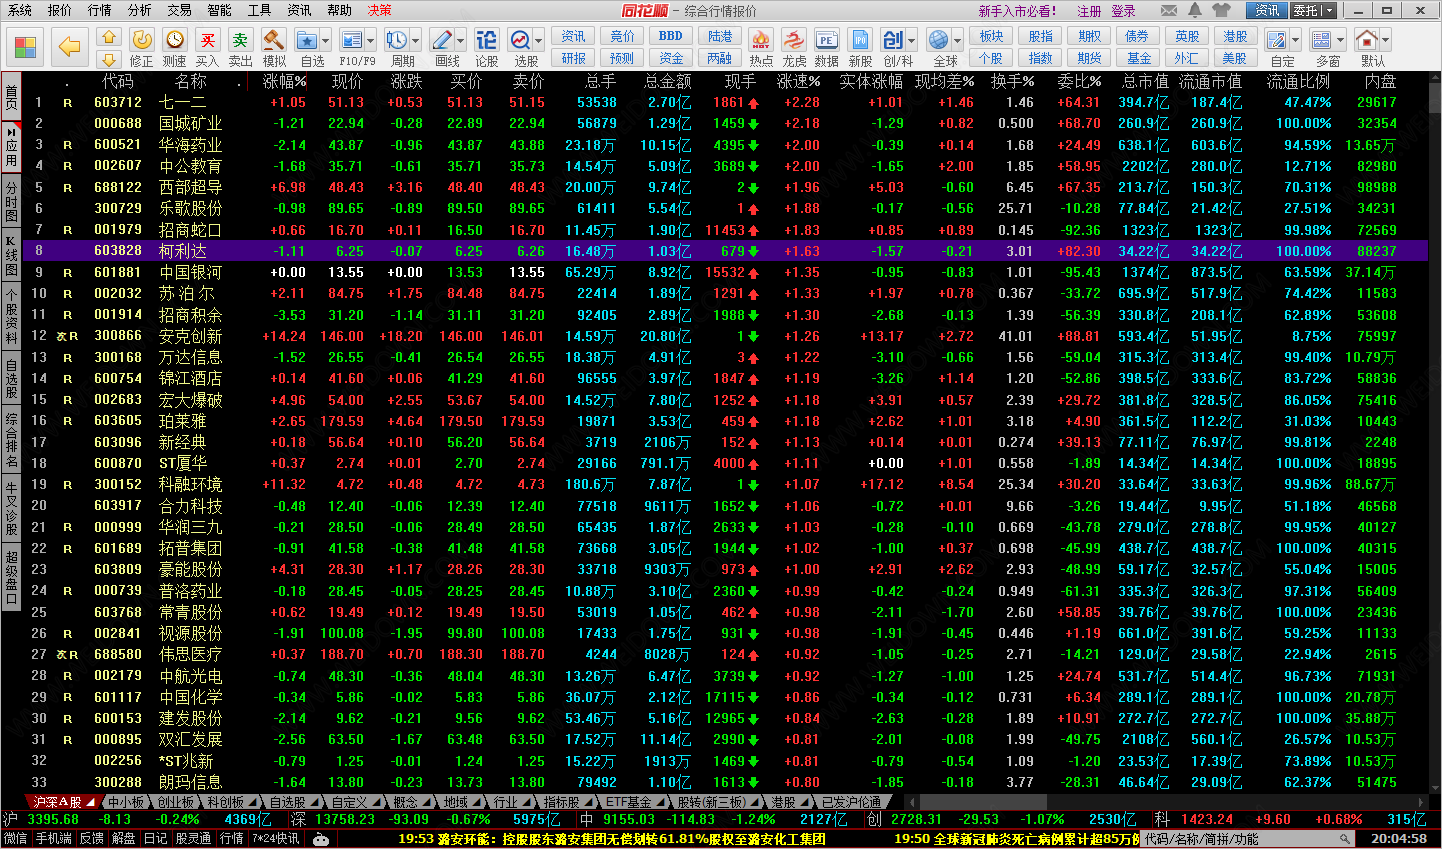This screenshot has height=849, width=1442.
Task: Click the bell notifications icon
Action: tap(1195, 10)
